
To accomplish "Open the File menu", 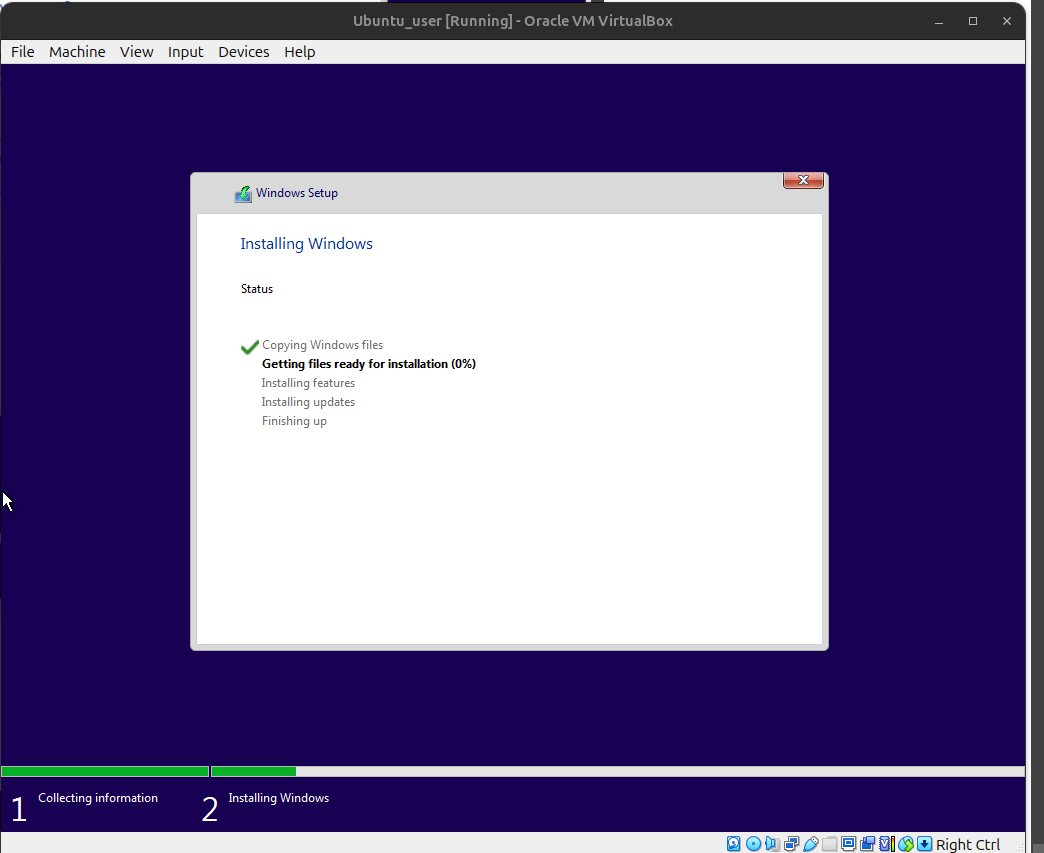I will [x=23, y=52].
